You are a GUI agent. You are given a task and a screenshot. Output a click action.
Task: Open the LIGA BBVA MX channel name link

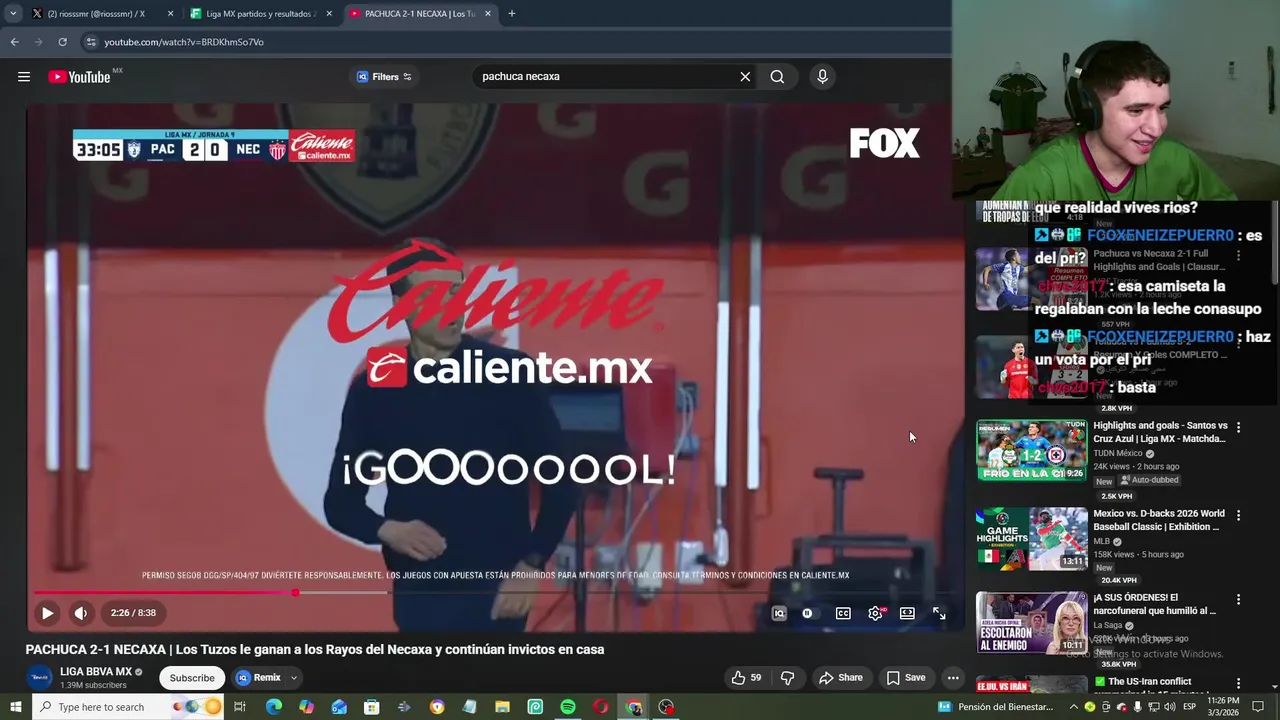96,672
